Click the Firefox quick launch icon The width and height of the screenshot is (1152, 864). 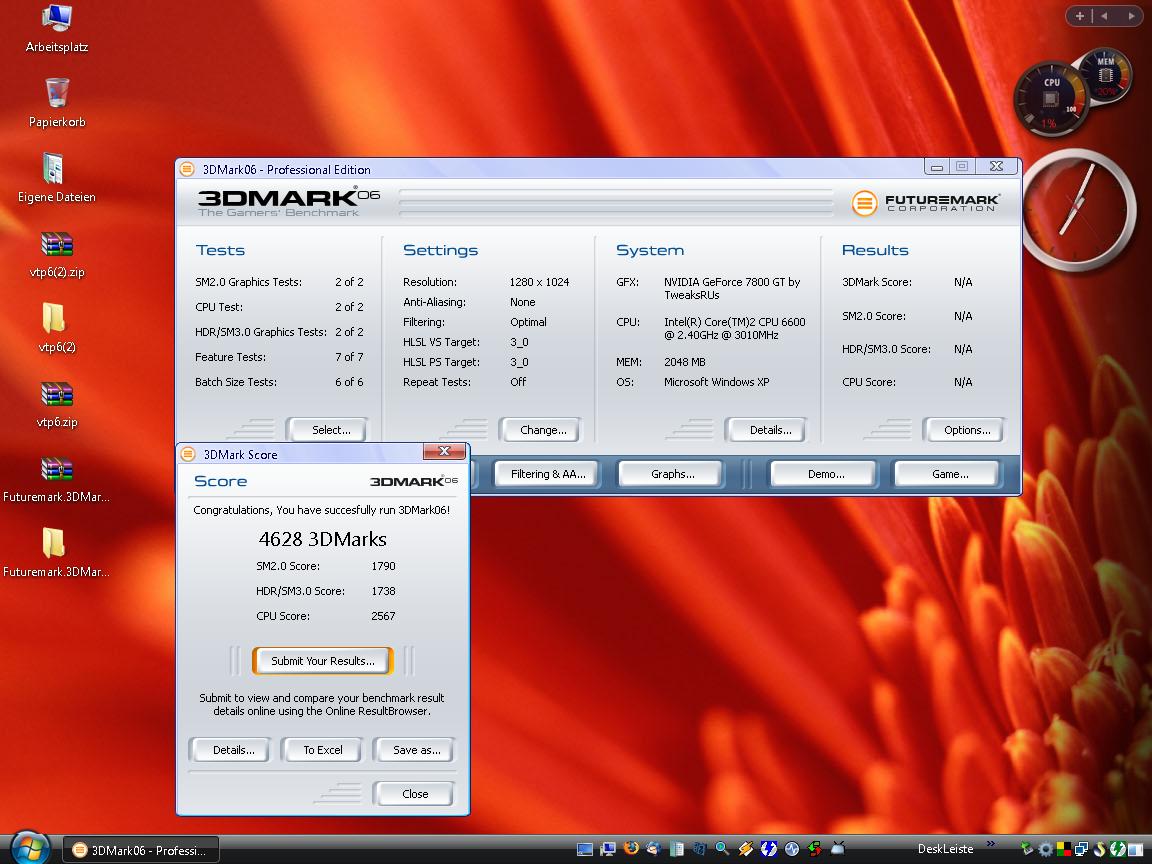(631, 849)
